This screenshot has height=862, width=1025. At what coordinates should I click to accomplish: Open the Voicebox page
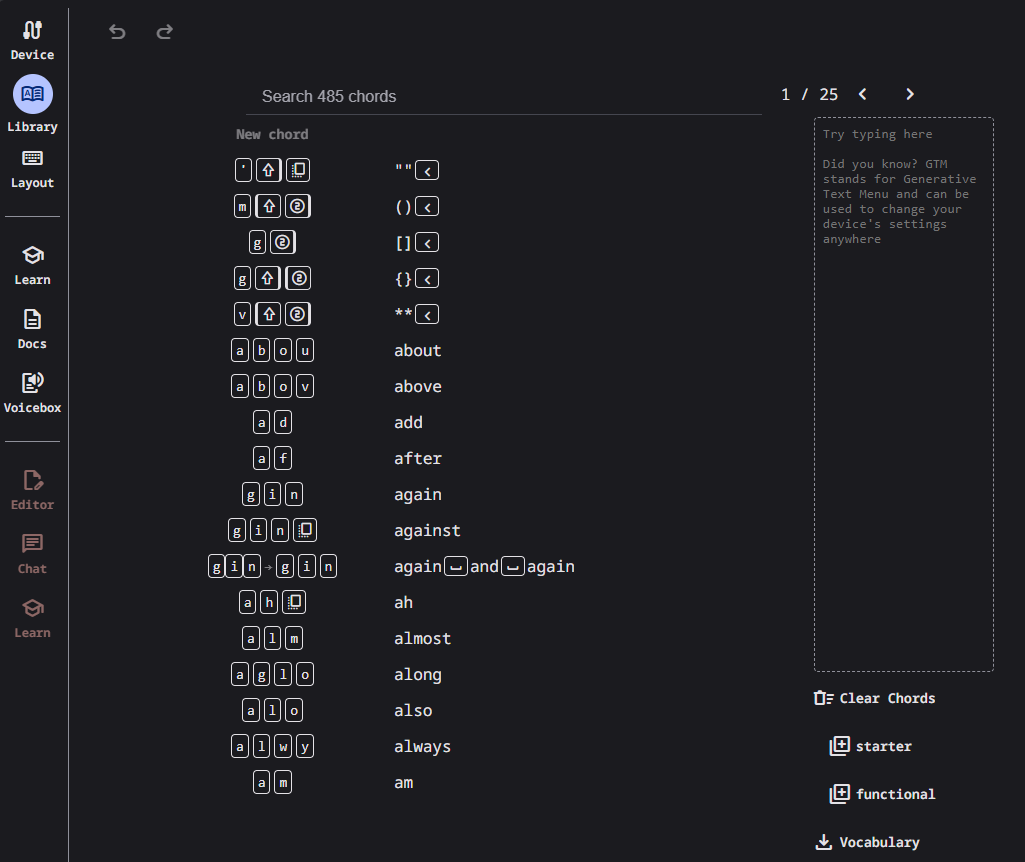point(32,392)
